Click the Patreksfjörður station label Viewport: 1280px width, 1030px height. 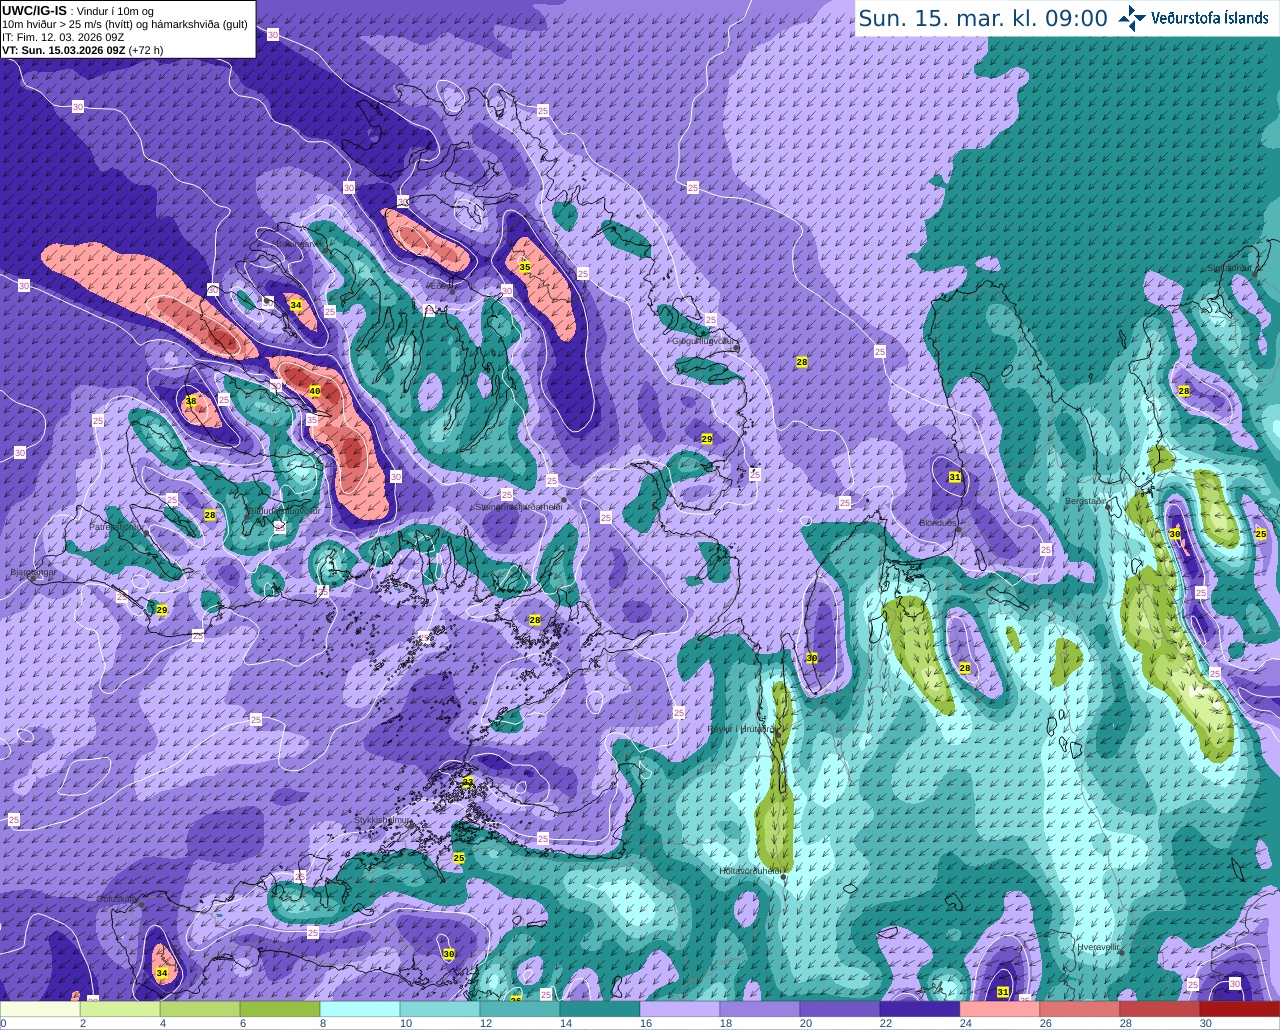point(117,526)
